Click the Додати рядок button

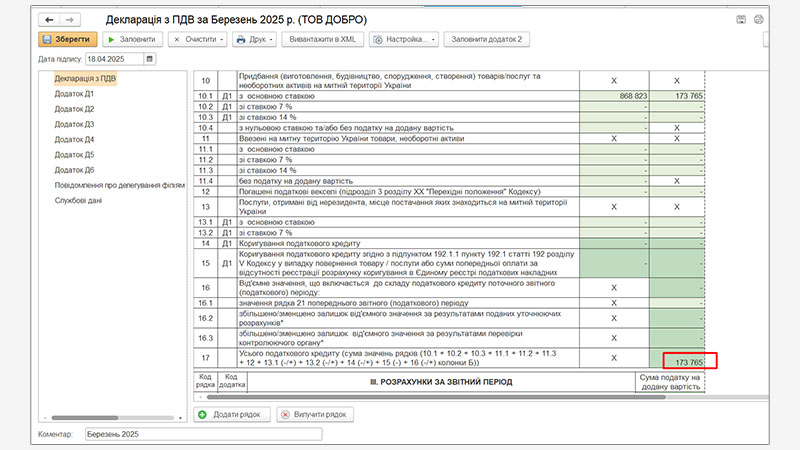[x=232, y=414]
